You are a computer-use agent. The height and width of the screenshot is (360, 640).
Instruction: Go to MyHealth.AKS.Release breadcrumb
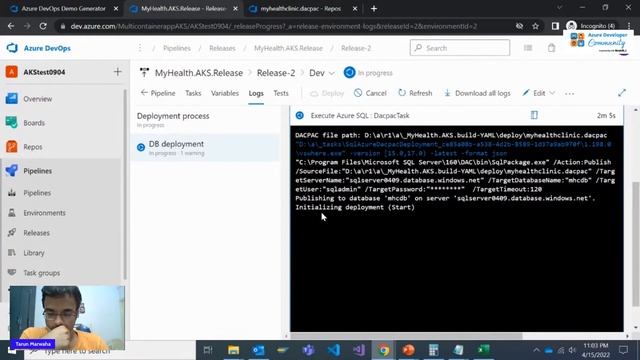point(288,48)
